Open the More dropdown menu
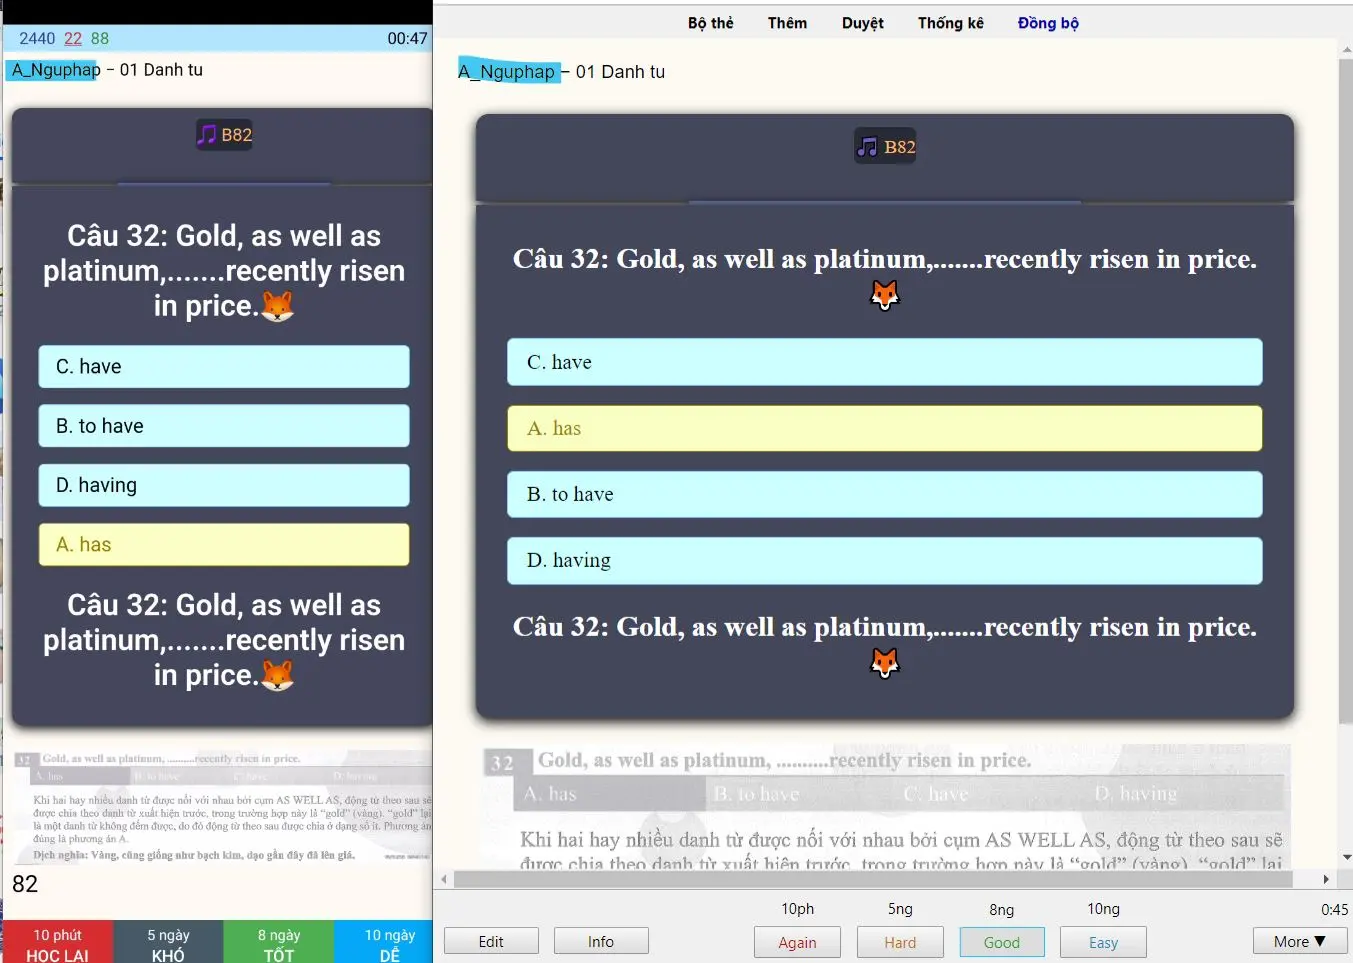Screen dimensions: 1353x963 pos(1299,941)
